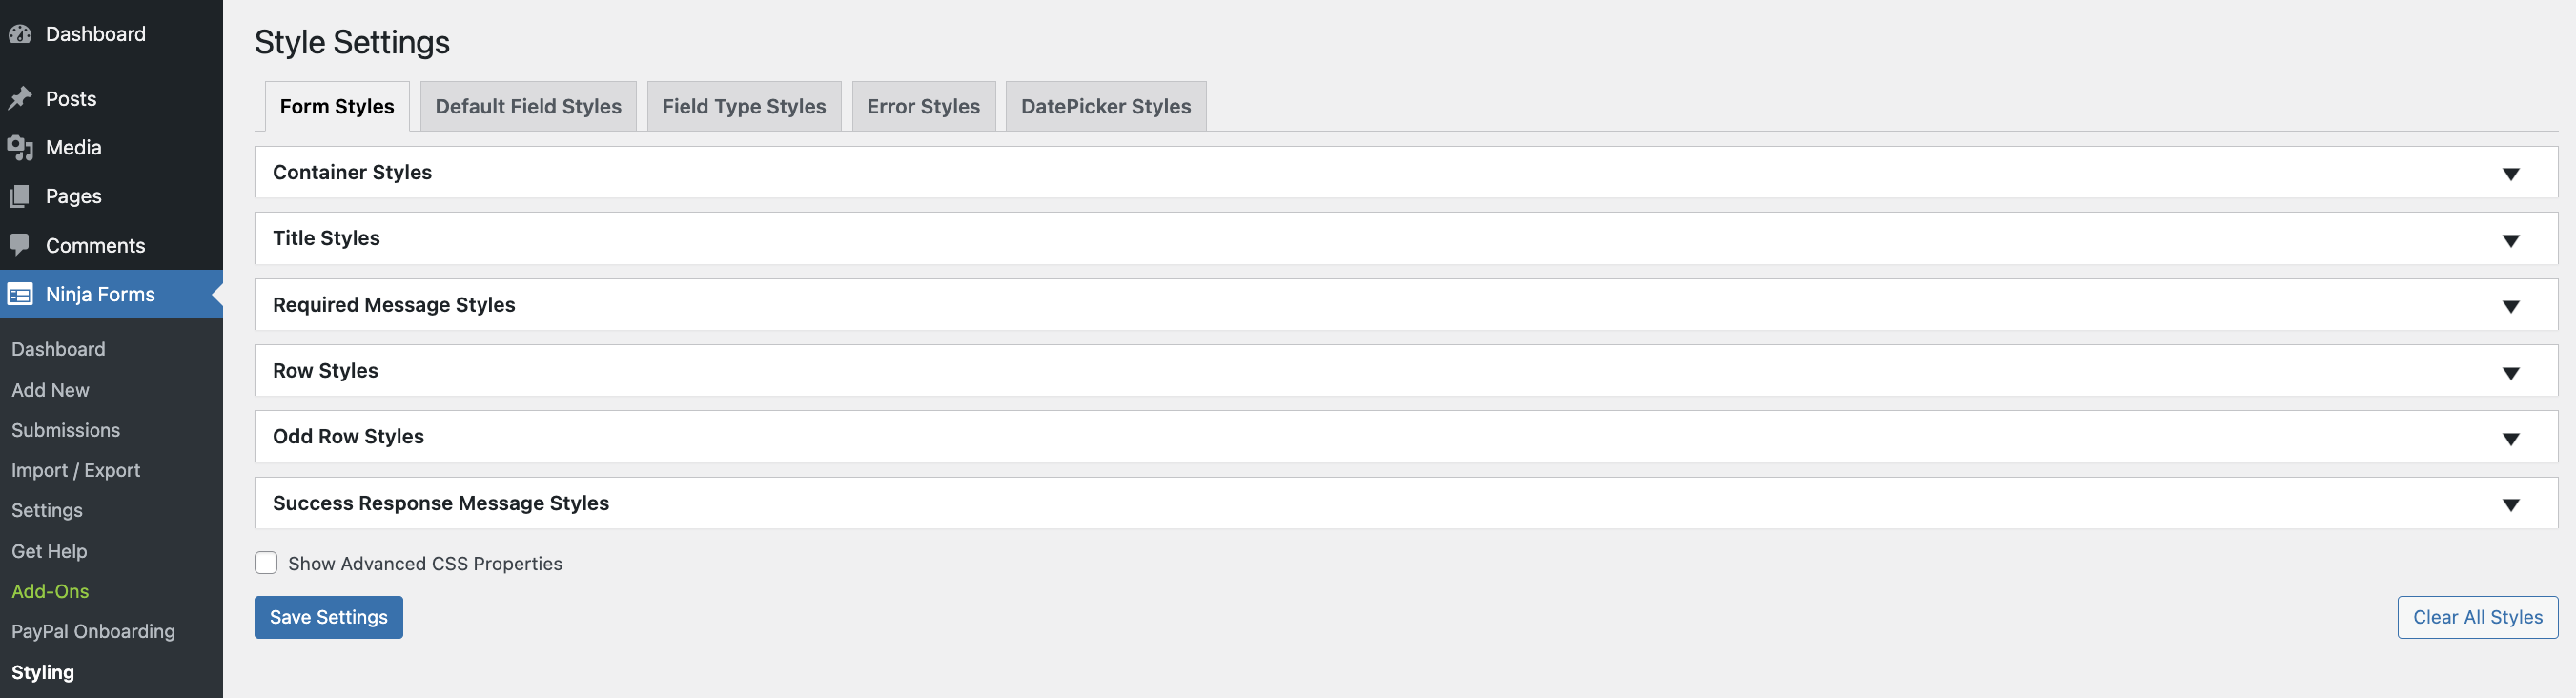Expand Success Response Message Styles arrow
Viewport: 2576px width, 698px height.
click(x=2510, y=505)
